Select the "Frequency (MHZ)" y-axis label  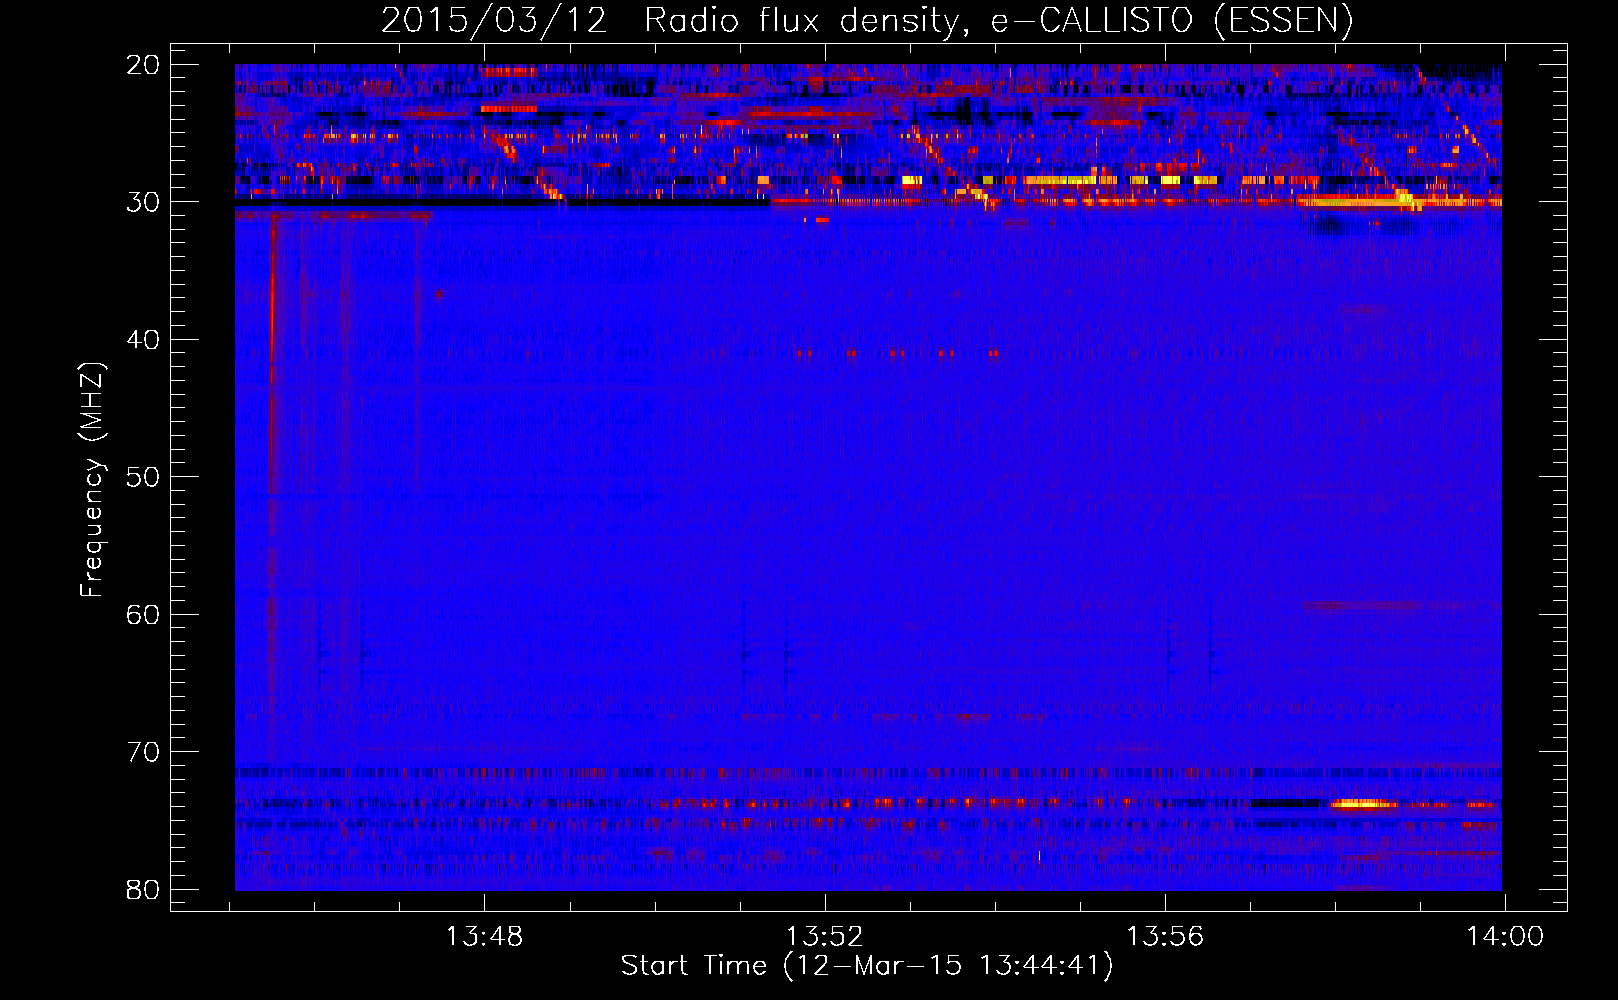(92, 480)
